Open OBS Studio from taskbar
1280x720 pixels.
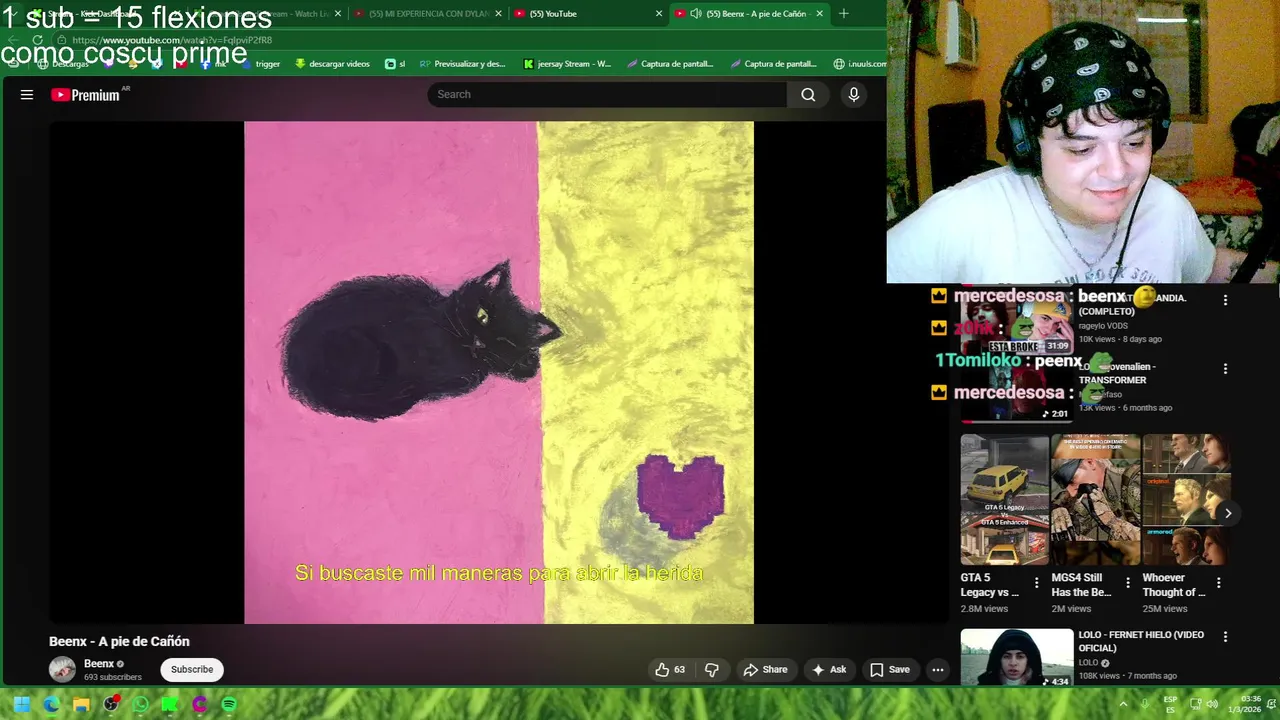tap(111, 704)
